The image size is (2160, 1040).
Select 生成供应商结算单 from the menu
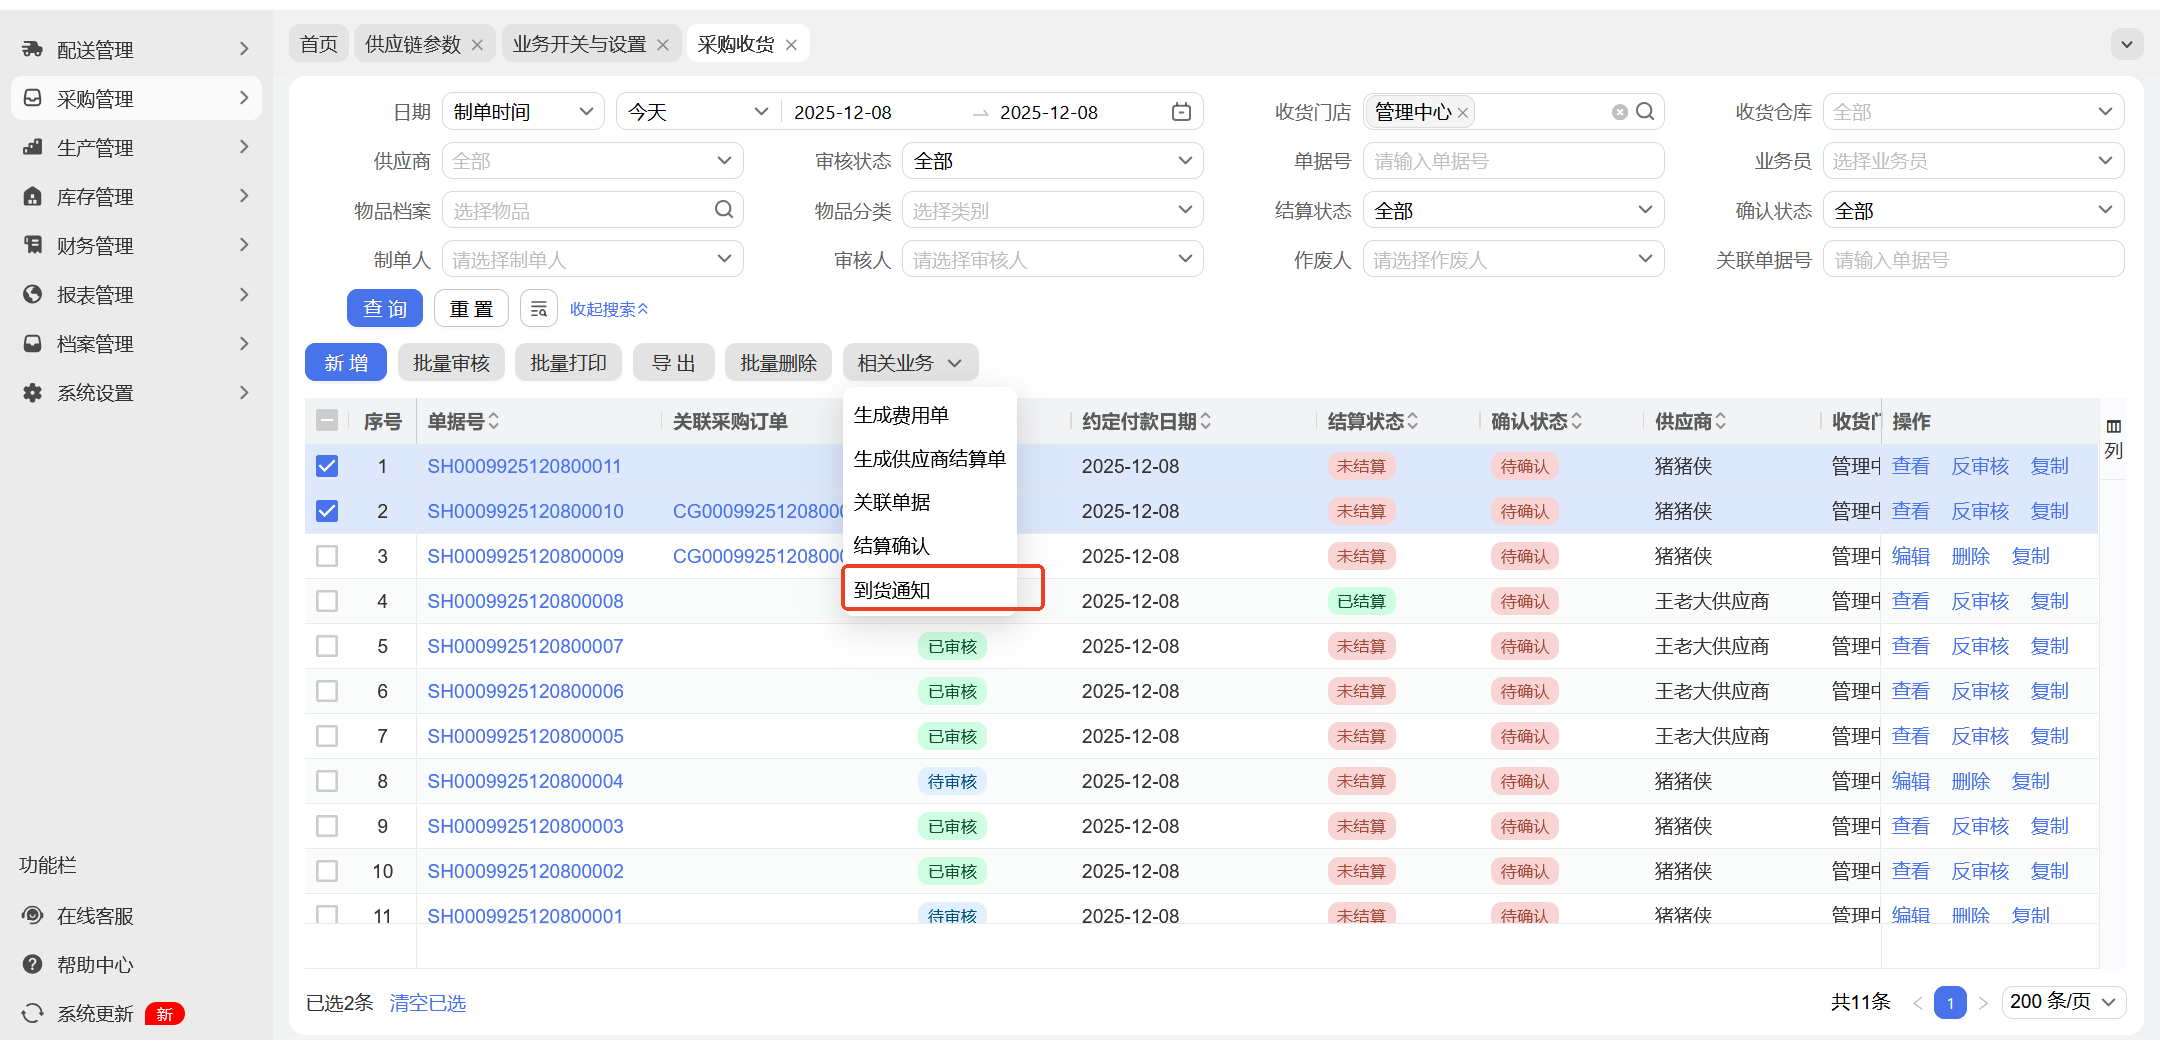click(x=929, y=459)
